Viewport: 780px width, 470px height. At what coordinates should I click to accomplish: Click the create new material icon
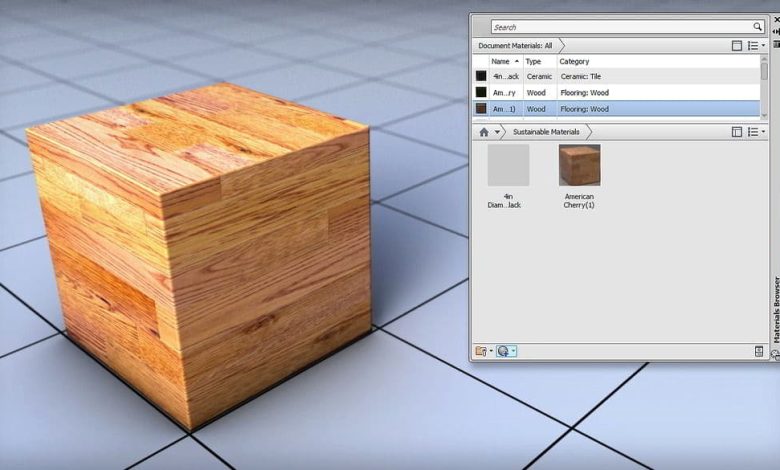(502, 351)
